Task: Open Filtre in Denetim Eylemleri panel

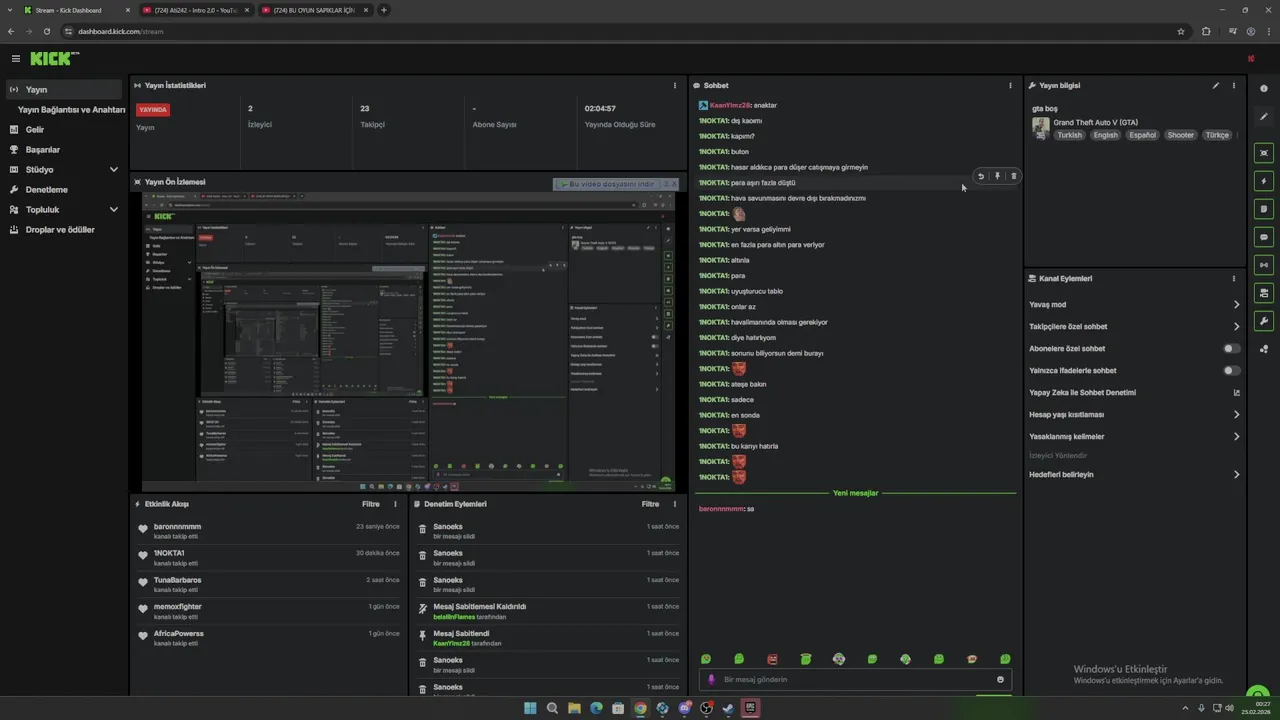Action: pyautogui.click(x=651, y=504)
